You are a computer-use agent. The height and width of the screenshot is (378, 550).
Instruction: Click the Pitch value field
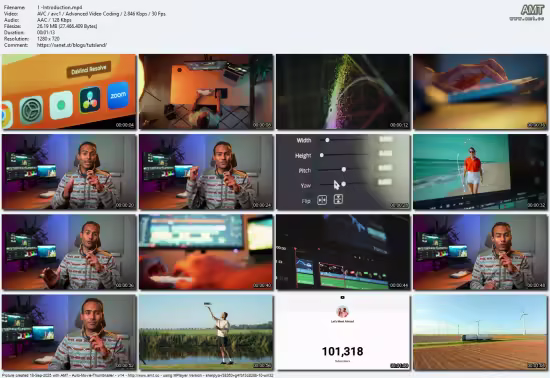385,168
